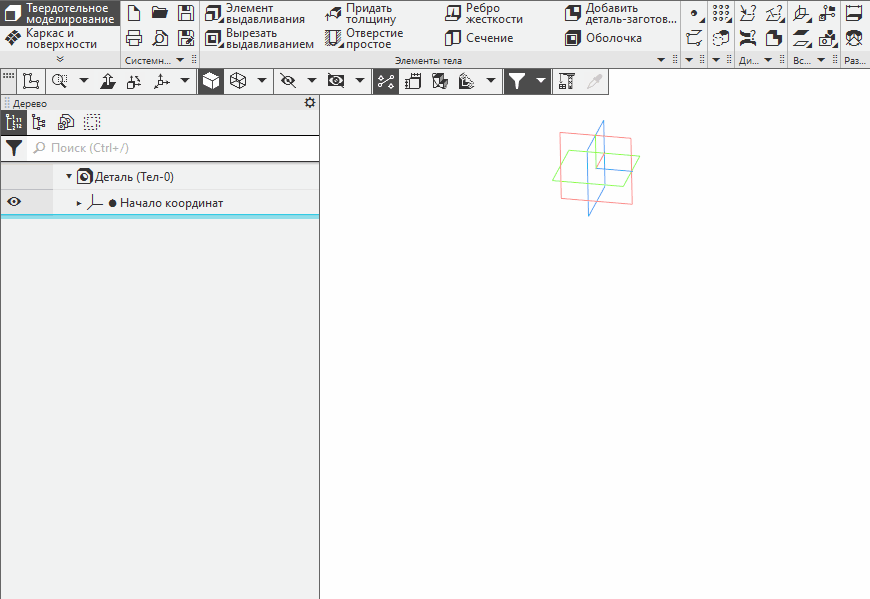The height and width of the screenshot is (599, 870).
Task: Open the filter dropdown arrow in view toolbar
Action: (x=541, y=82)
